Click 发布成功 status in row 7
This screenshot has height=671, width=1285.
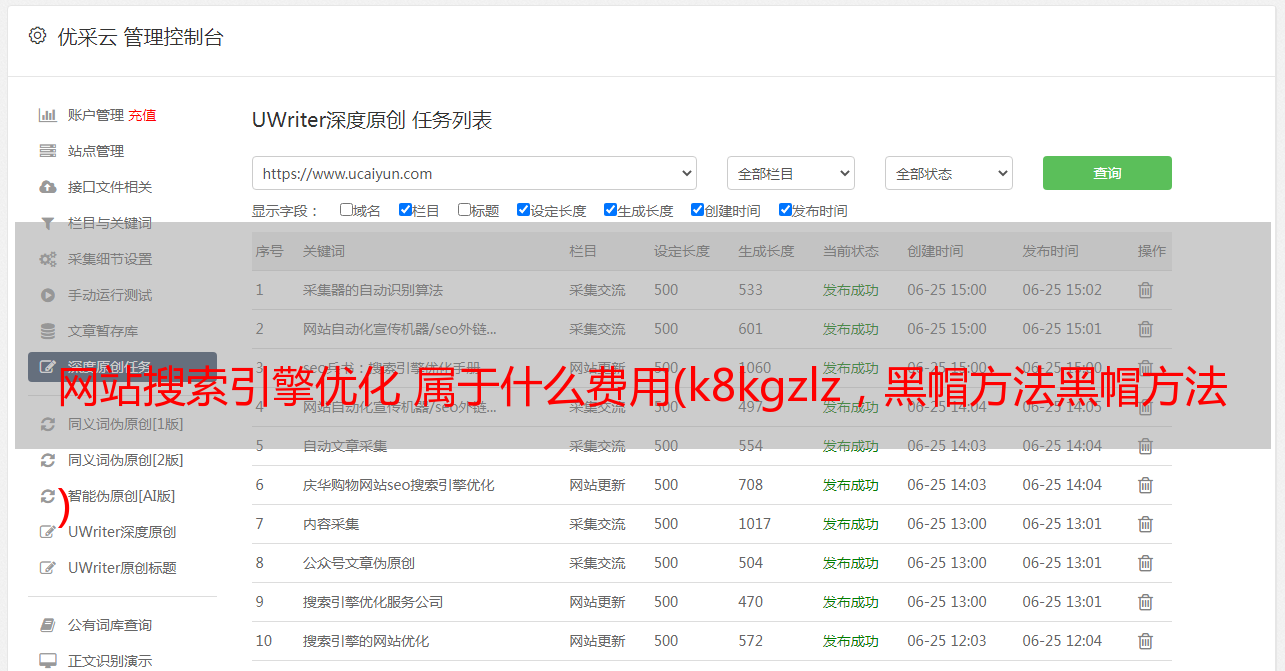tap(851, 524)
